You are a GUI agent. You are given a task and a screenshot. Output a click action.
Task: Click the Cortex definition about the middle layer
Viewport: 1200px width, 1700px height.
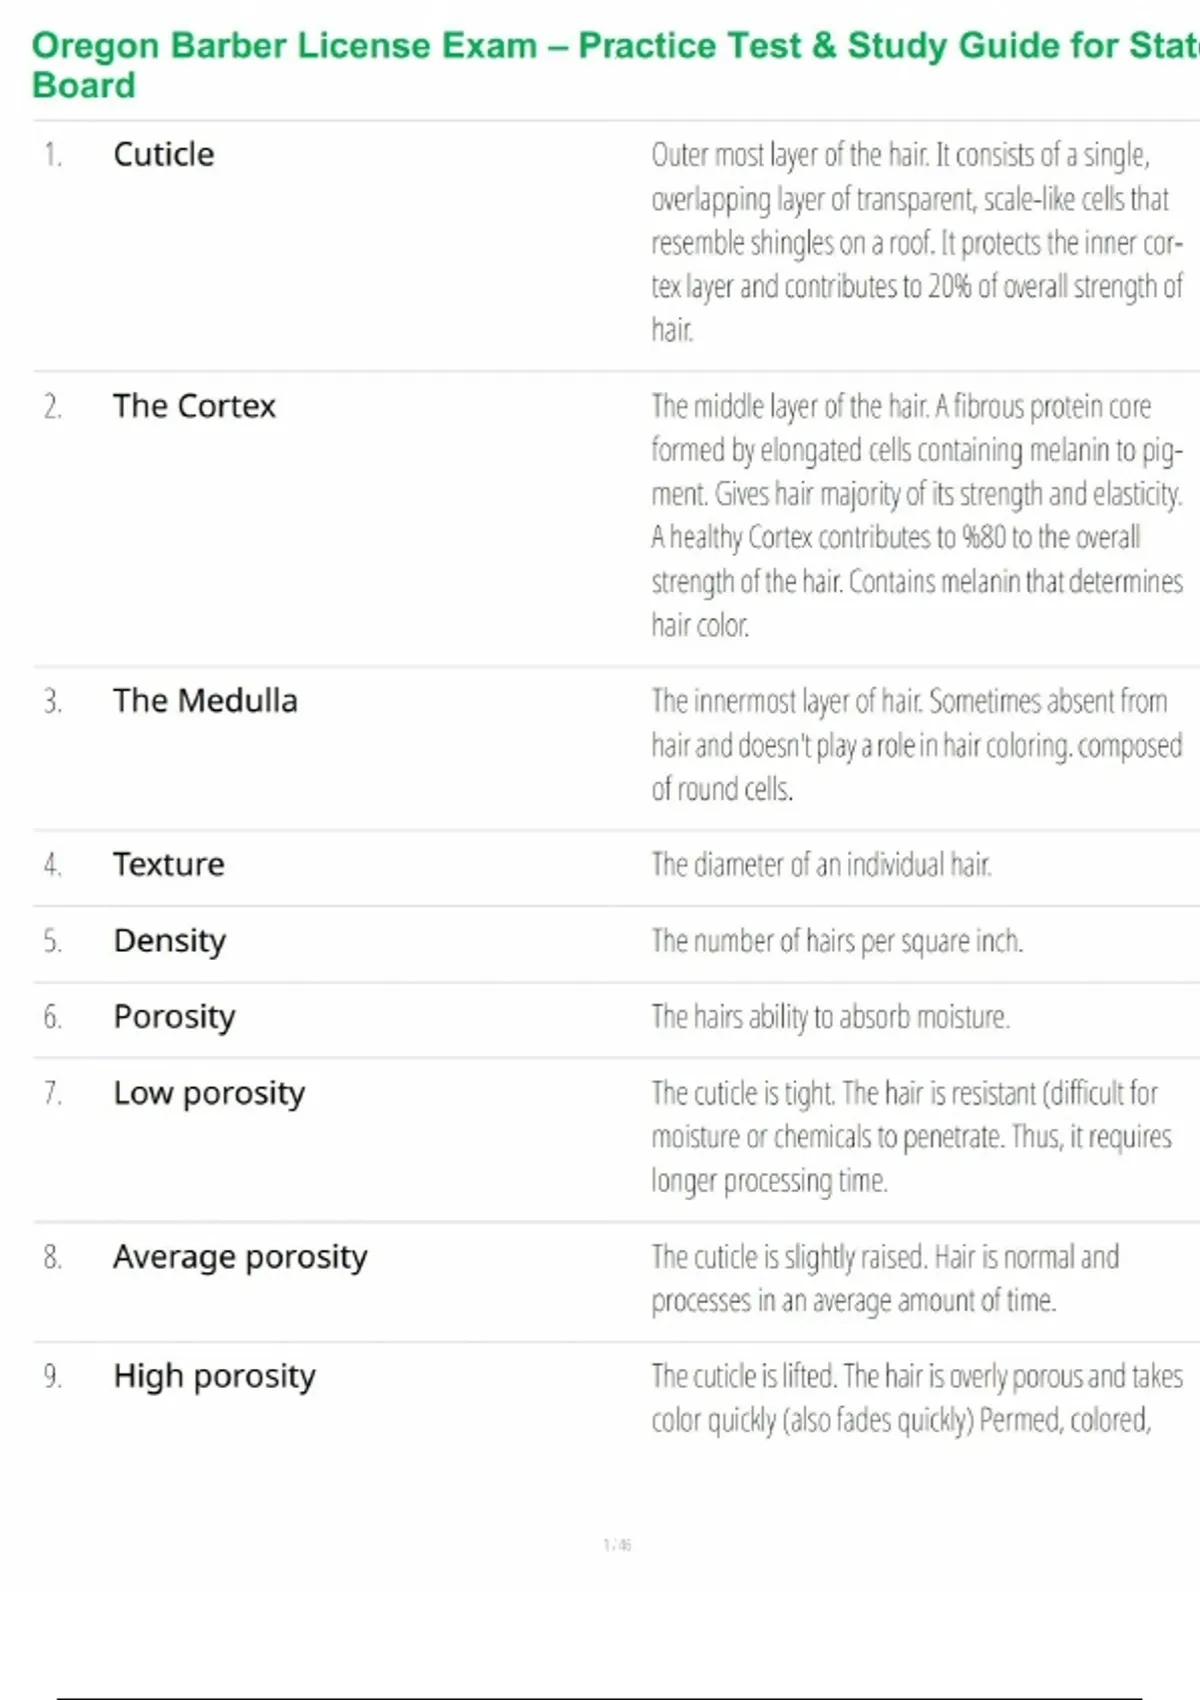coord(915,515)
